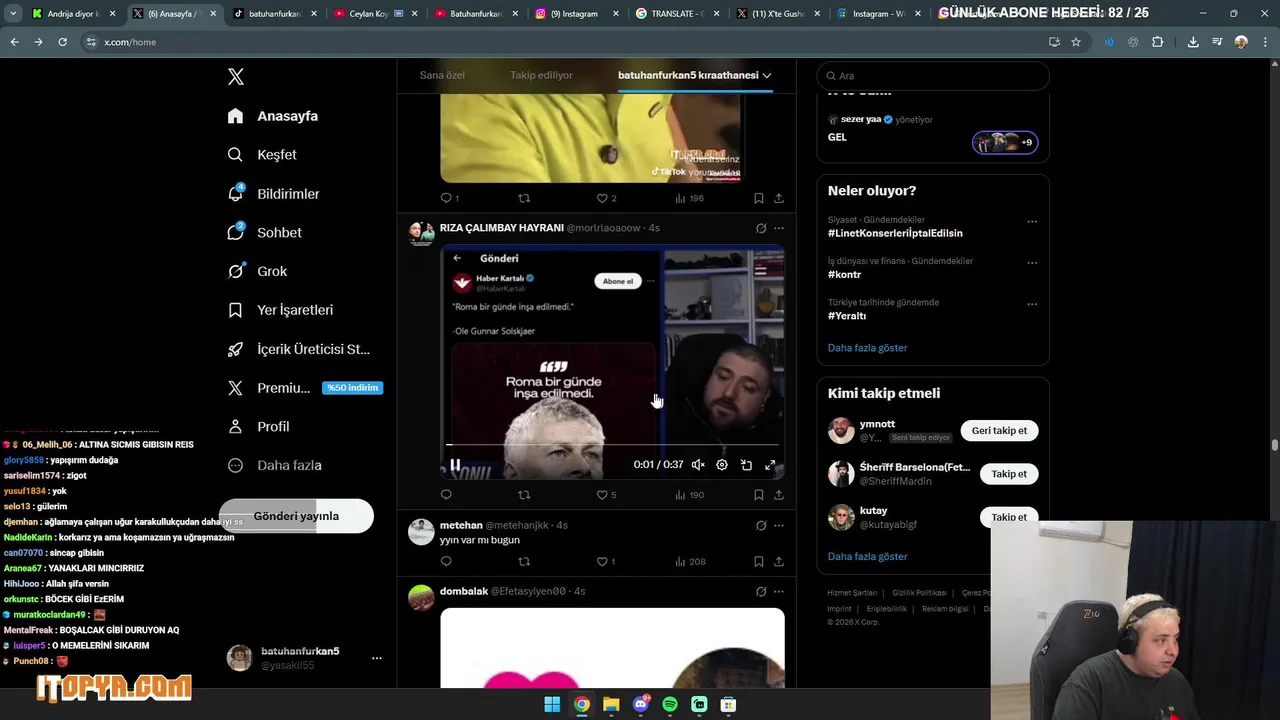Open Chrome downloads icon
The width and height of the screenshot is (1280, 720).
[x=1193, y=42]
